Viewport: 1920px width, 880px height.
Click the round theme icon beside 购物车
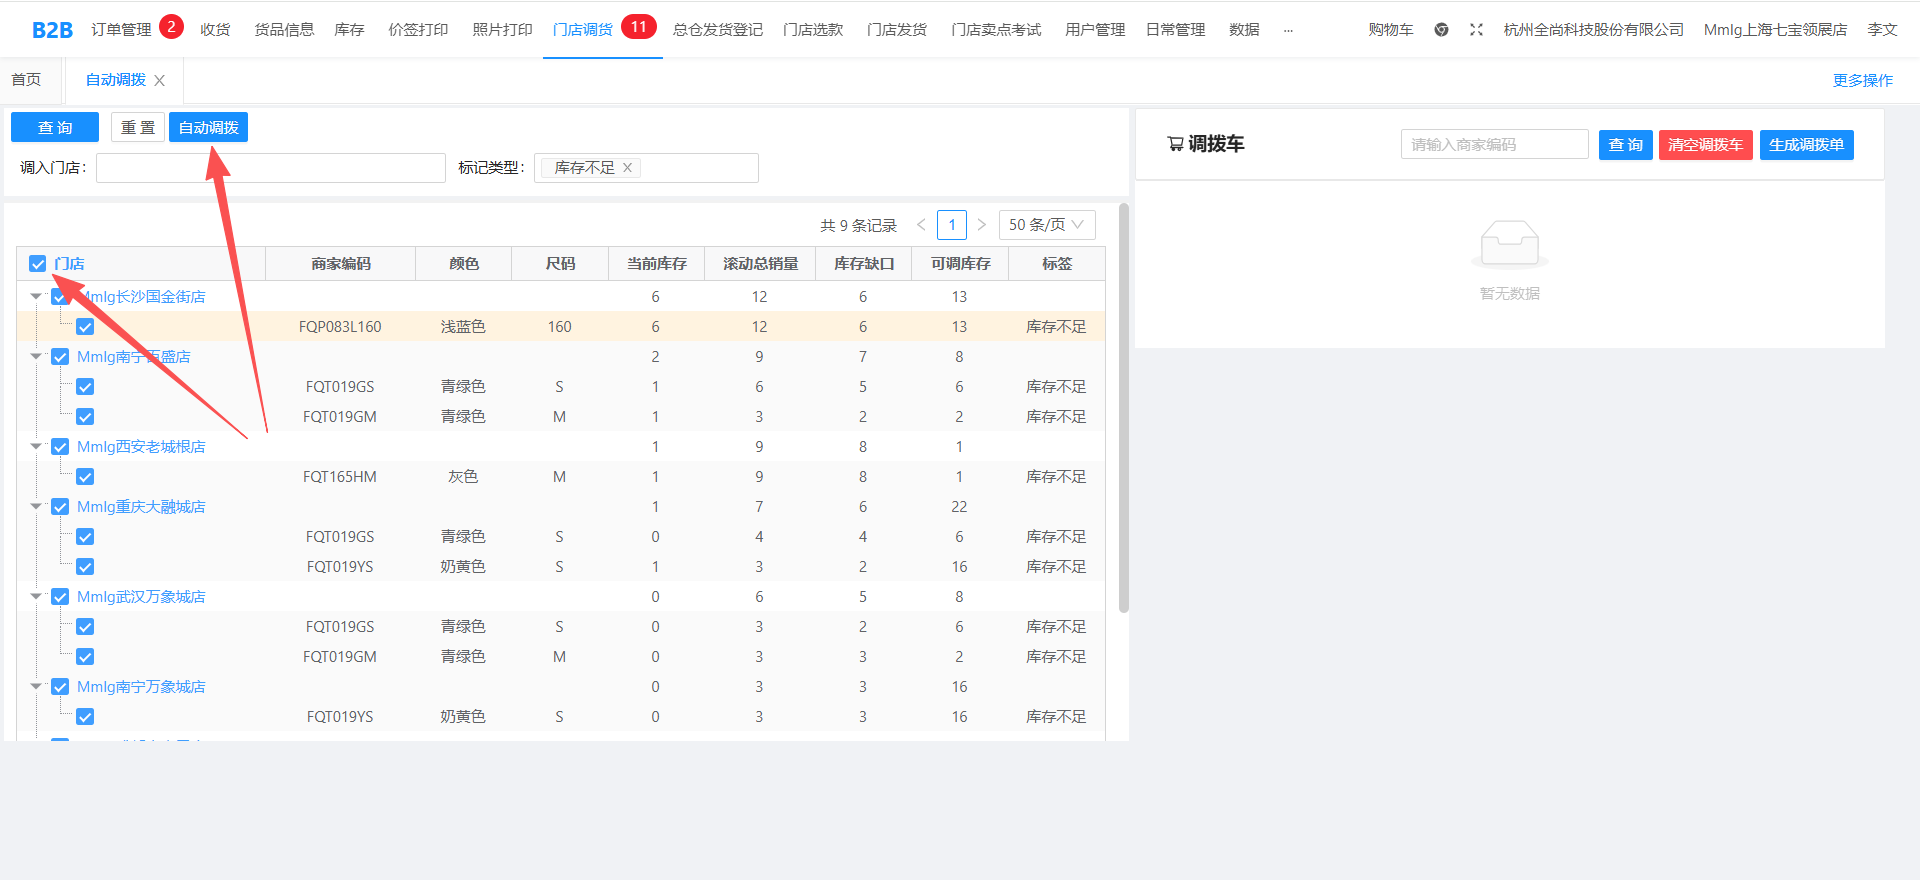(1441, 30)
